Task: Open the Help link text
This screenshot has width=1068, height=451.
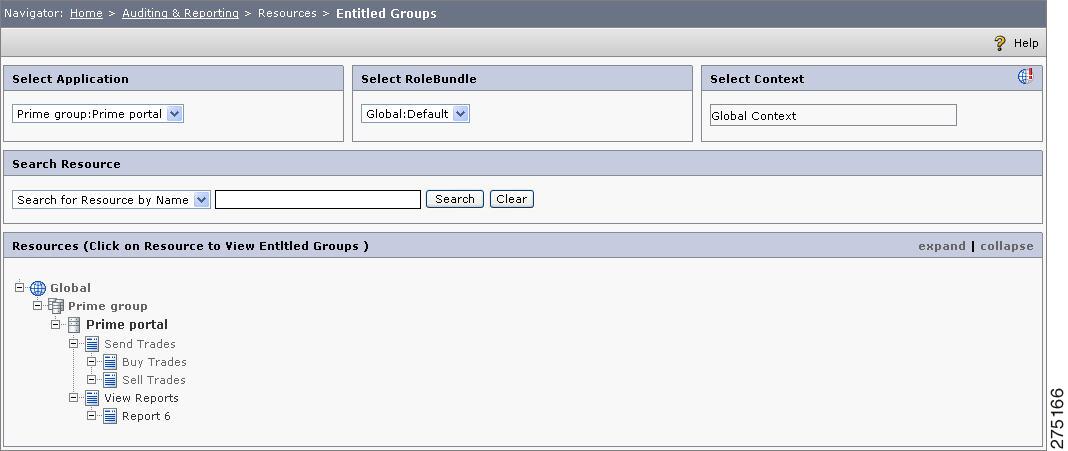Action: 1026,43
